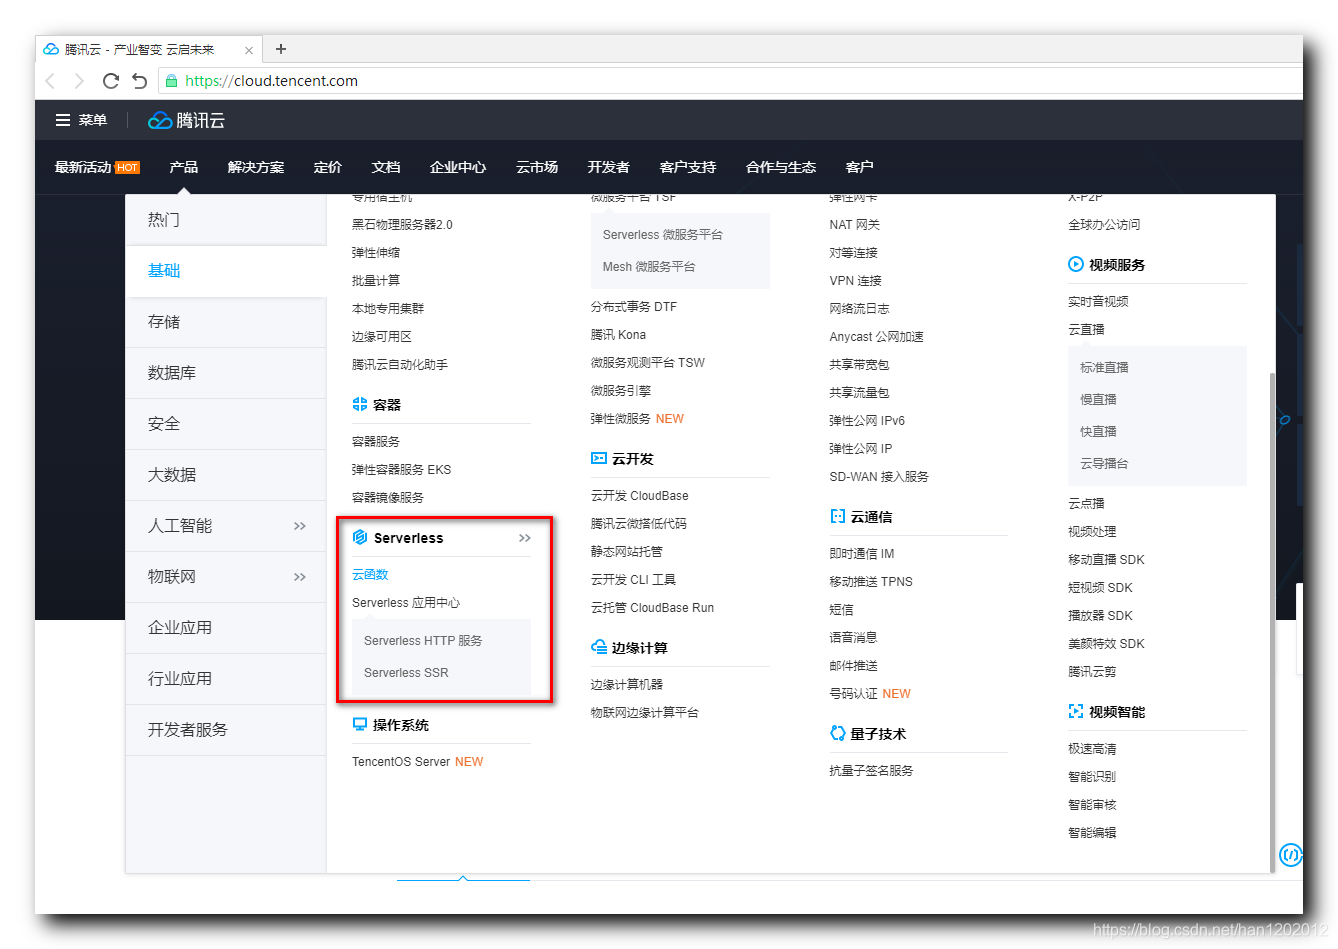The image size is (1338, 949).
Task: Open 弹性微服务 NEW link
Action: point(637,418)
